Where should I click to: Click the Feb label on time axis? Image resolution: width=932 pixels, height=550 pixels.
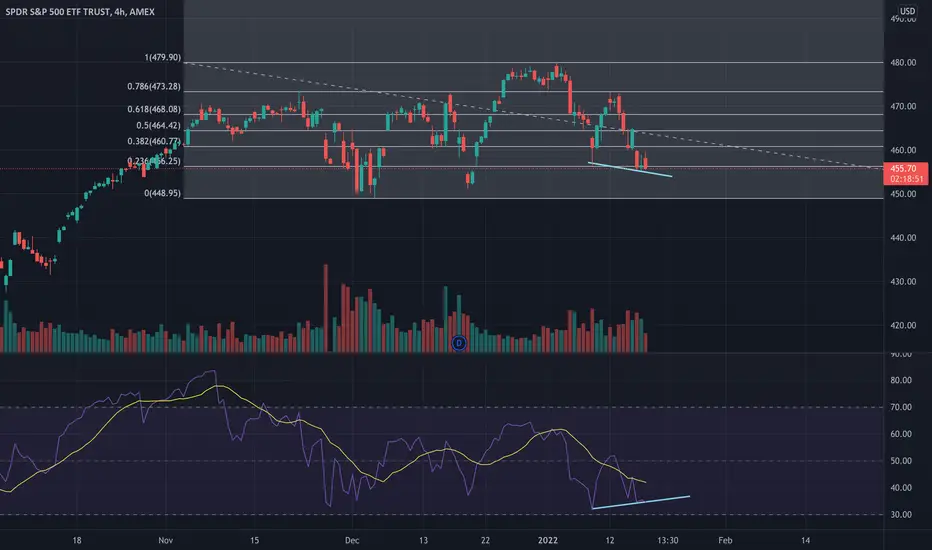[725, 540]
